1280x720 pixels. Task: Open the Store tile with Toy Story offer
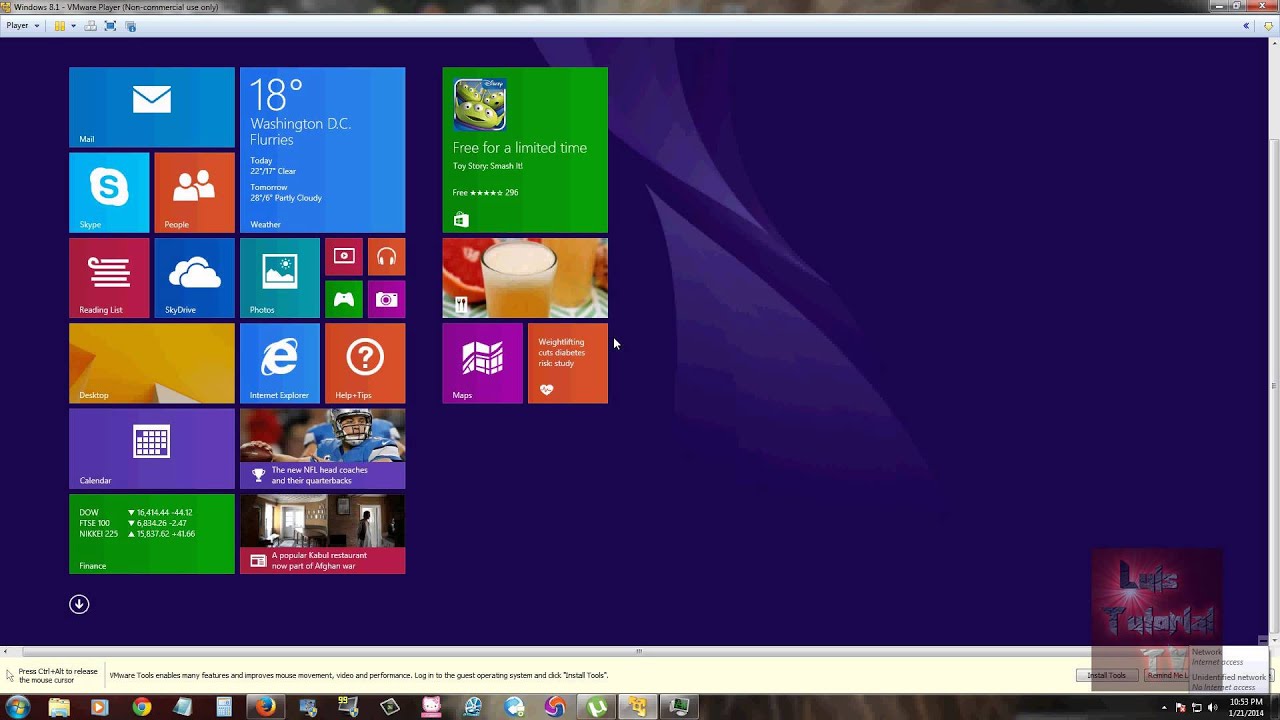pyautogui.click(x=525, y=150)
